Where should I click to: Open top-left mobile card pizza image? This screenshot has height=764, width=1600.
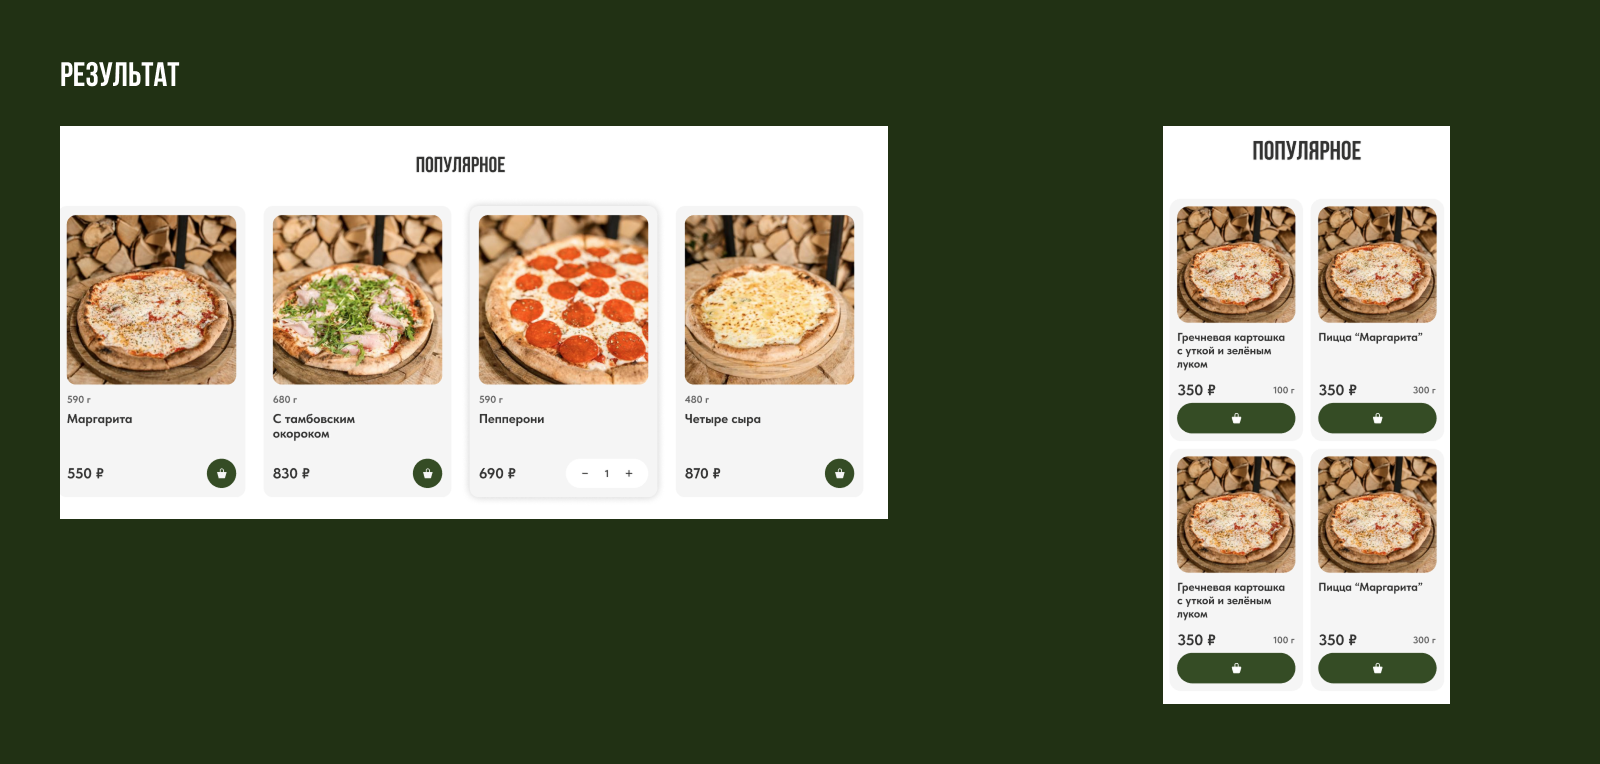pos(1236,264)
